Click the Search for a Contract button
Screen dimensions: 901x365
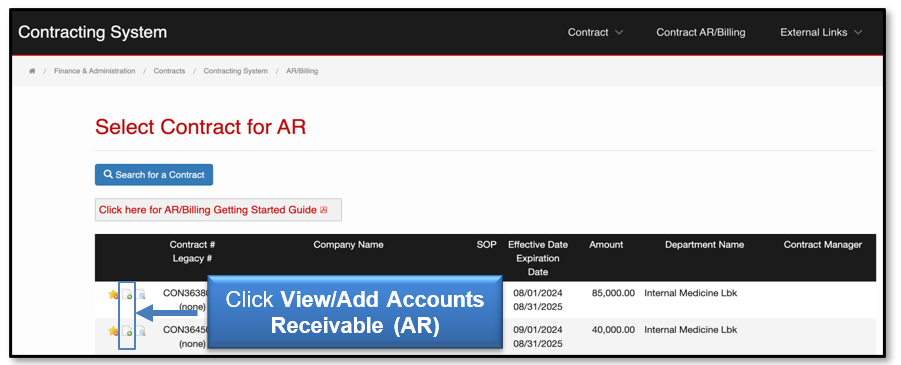[x=154, y=175]
